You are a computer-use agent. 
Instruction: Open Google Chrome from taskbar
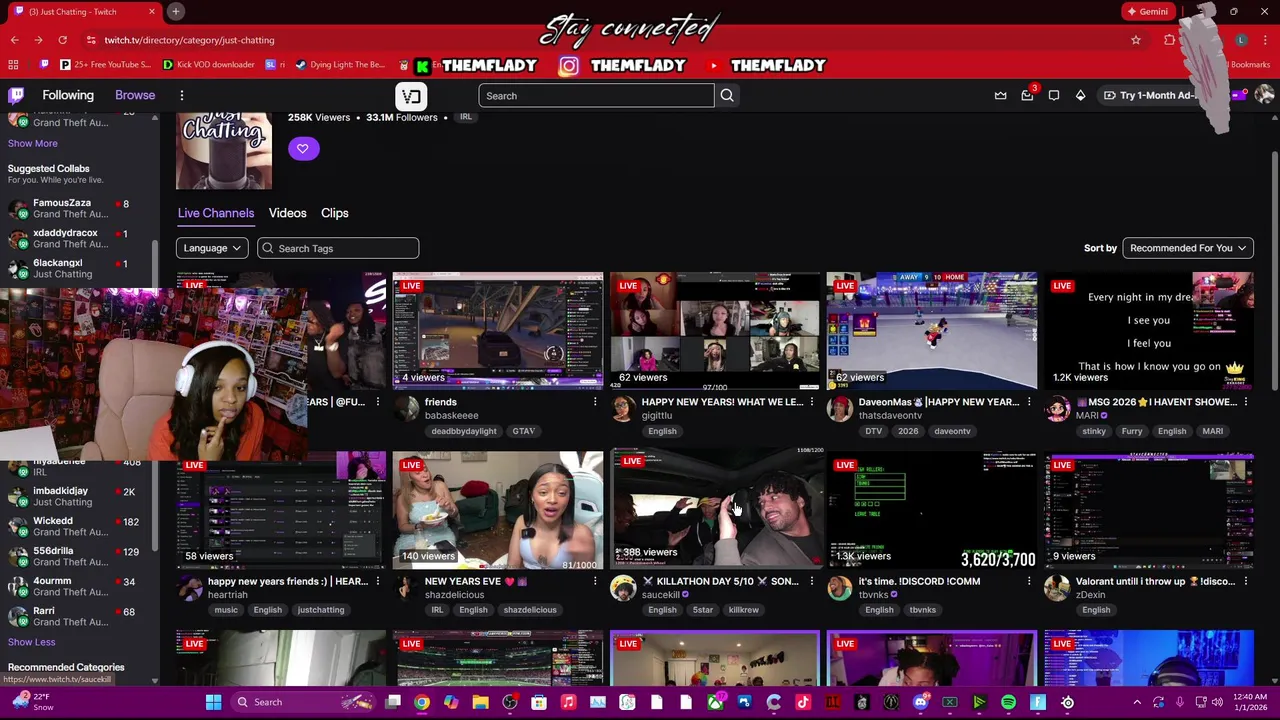422,702
